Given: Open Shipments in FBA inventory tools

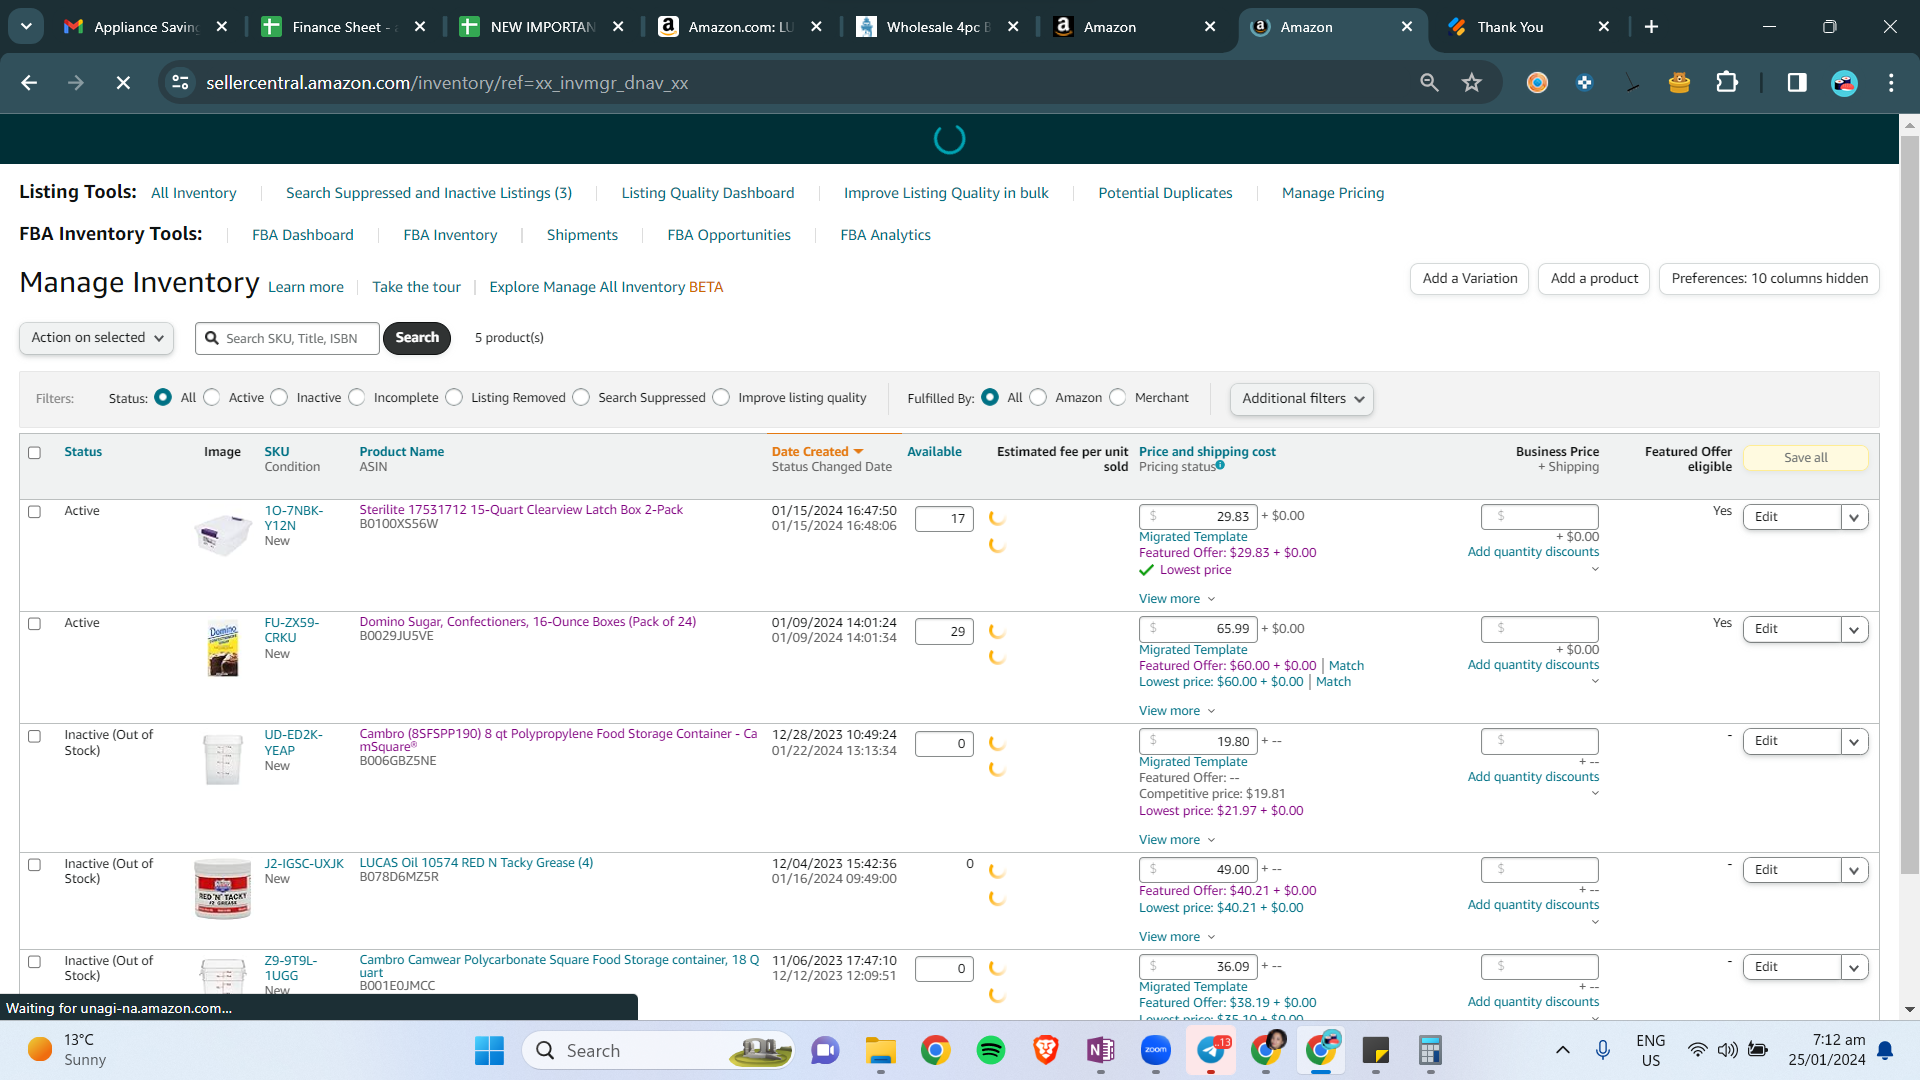Looking at the screenshot, I should coord(582,235).
